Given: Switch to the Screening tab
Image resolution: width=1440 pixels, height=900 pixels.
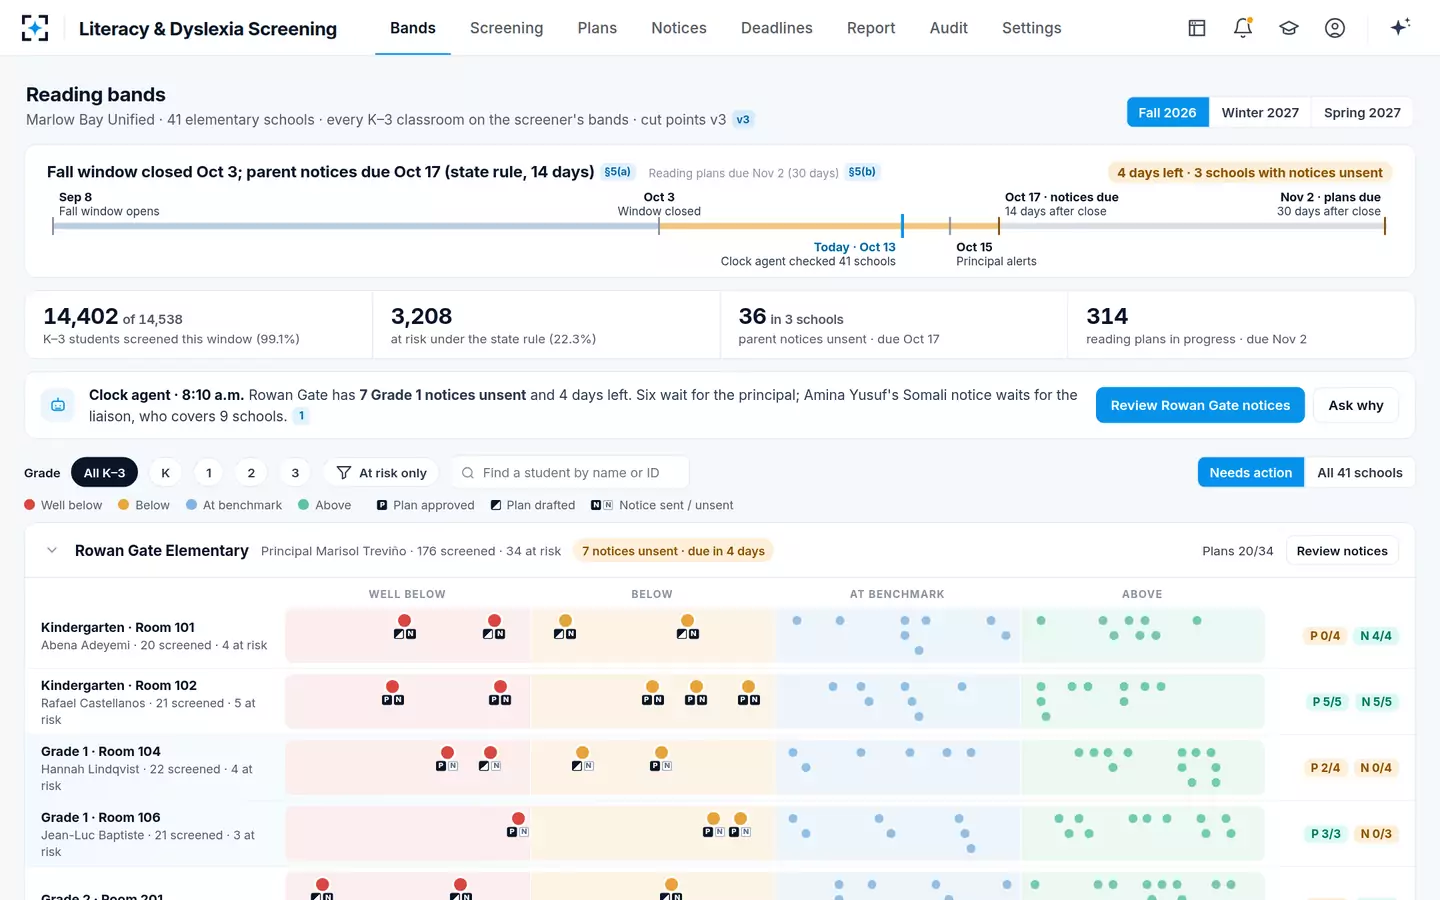Looking at the screenshot, I should tap(506, 28).
